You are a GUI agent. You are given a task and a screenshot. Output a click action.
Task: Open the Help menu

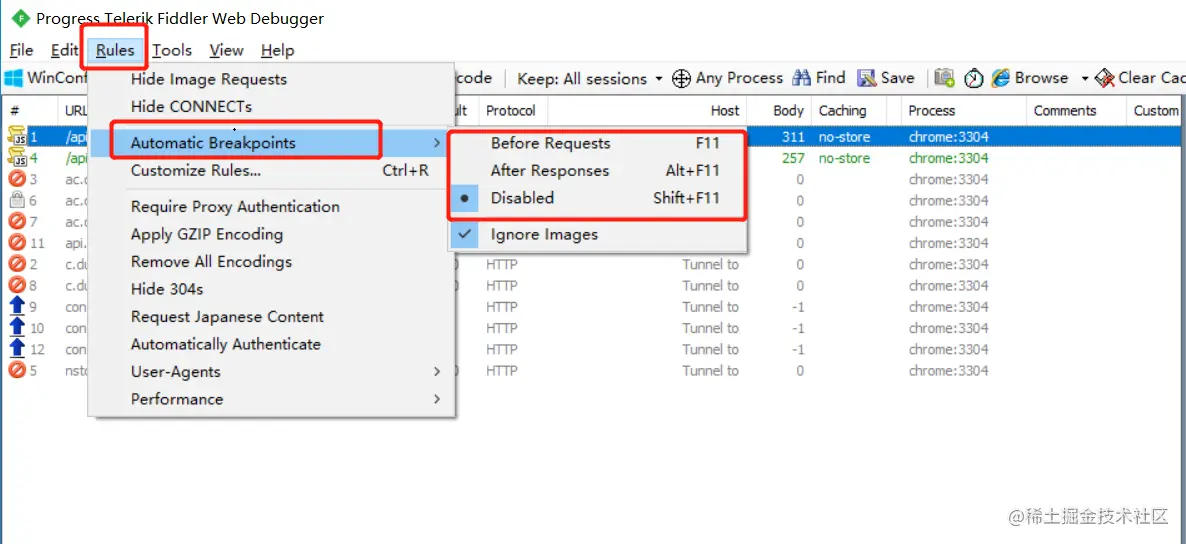278,51
